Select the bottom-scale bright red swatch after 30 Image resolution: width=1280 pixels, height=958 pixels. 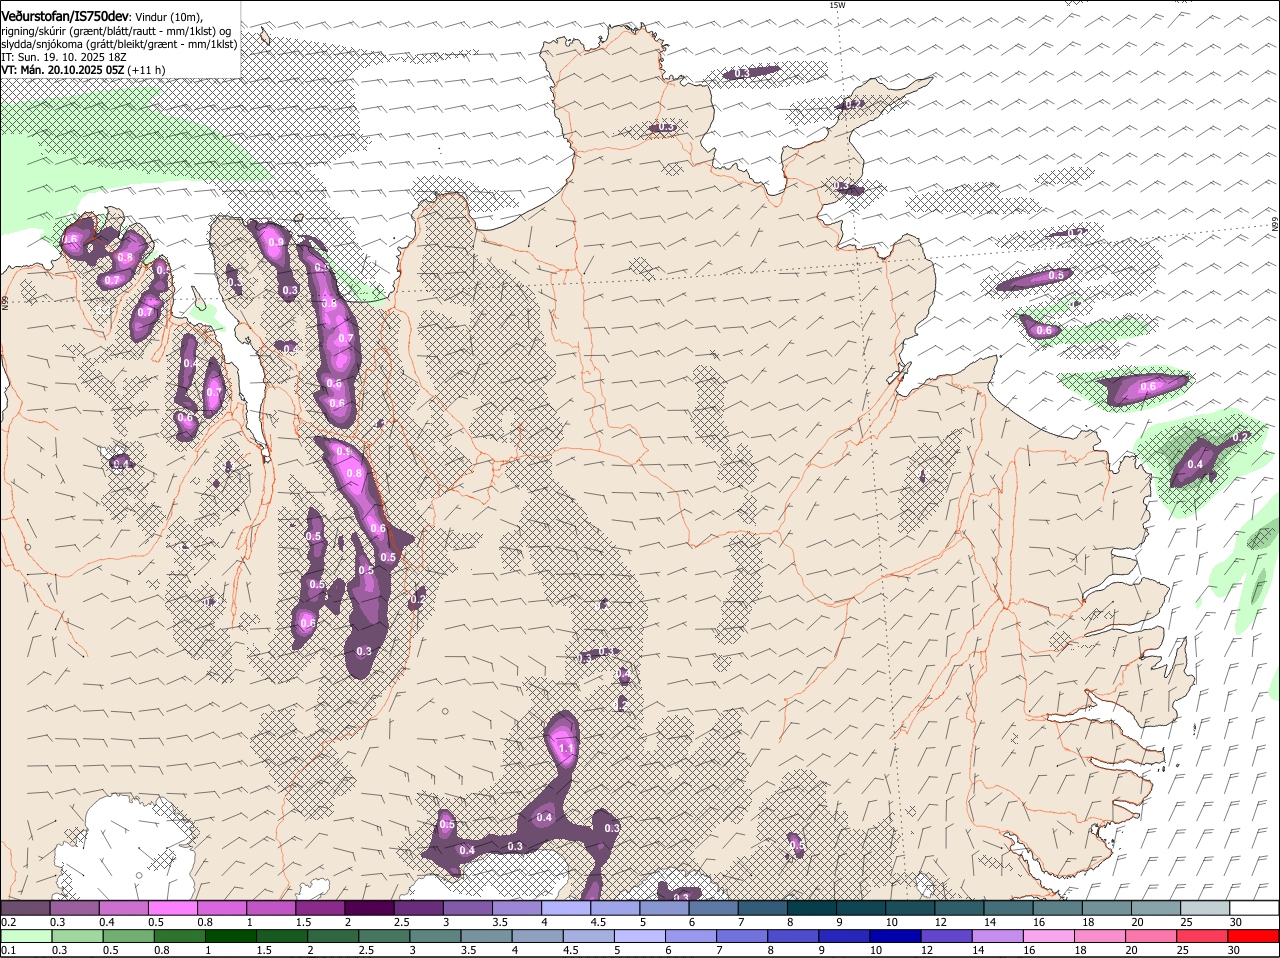point(1255,936)
